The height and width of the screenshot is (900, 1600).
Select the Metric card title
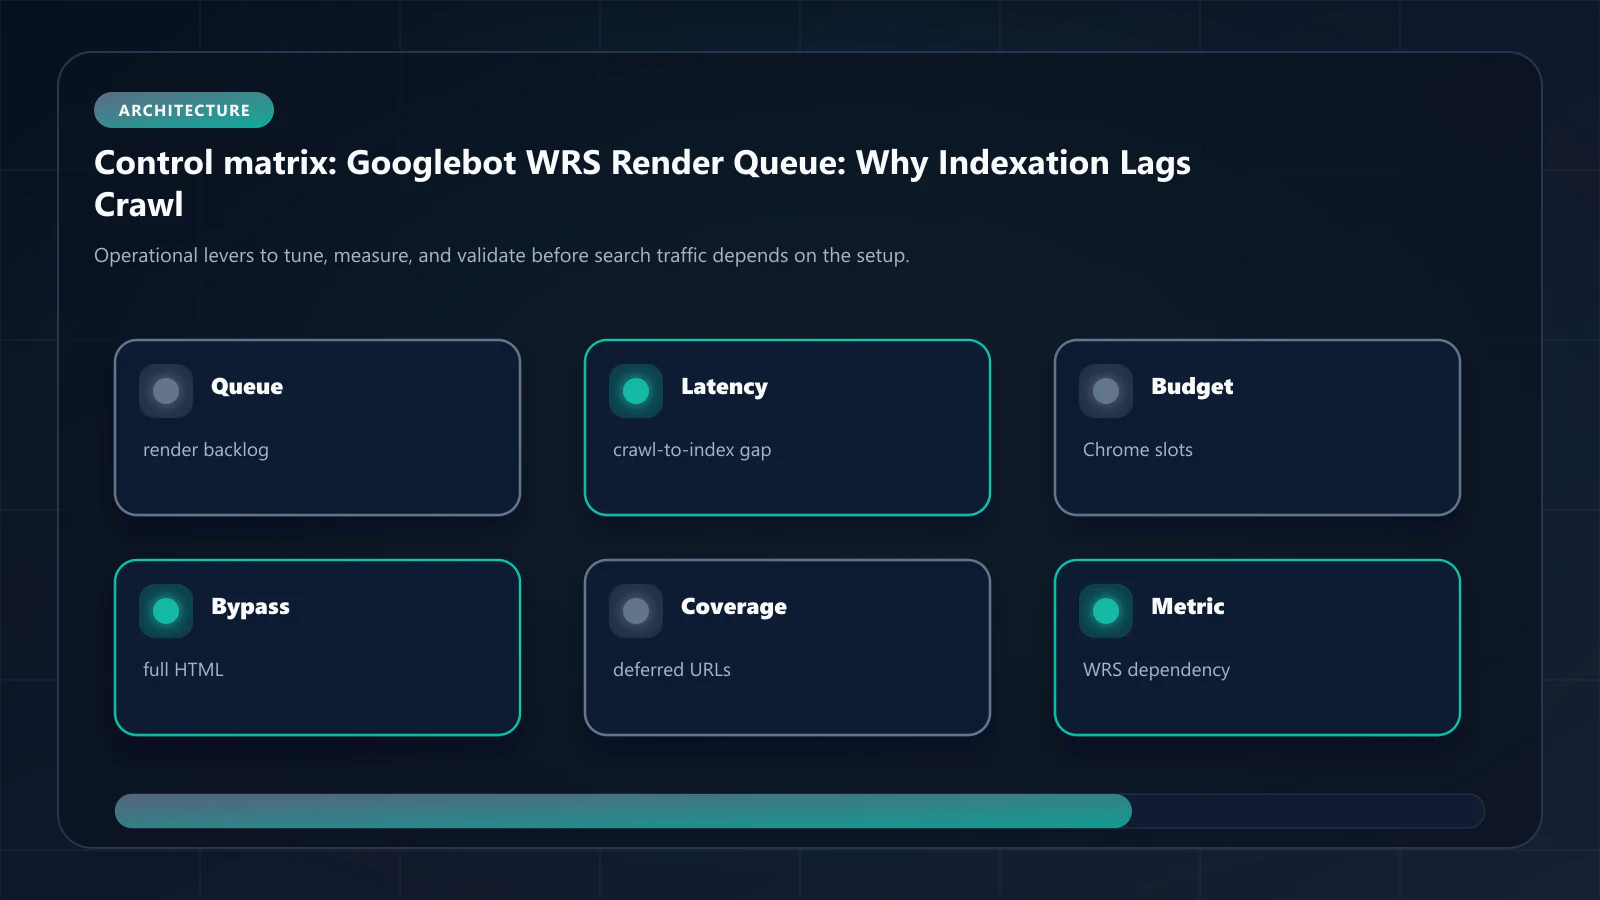[x=1188, y=606]
